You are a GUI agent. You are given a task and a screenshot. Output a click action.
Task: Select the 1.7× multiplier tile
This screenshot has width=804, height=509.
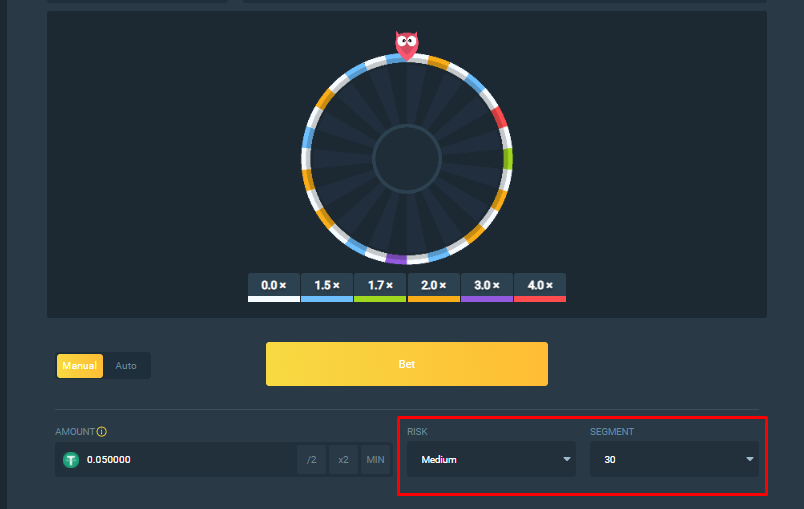(380, 286)
